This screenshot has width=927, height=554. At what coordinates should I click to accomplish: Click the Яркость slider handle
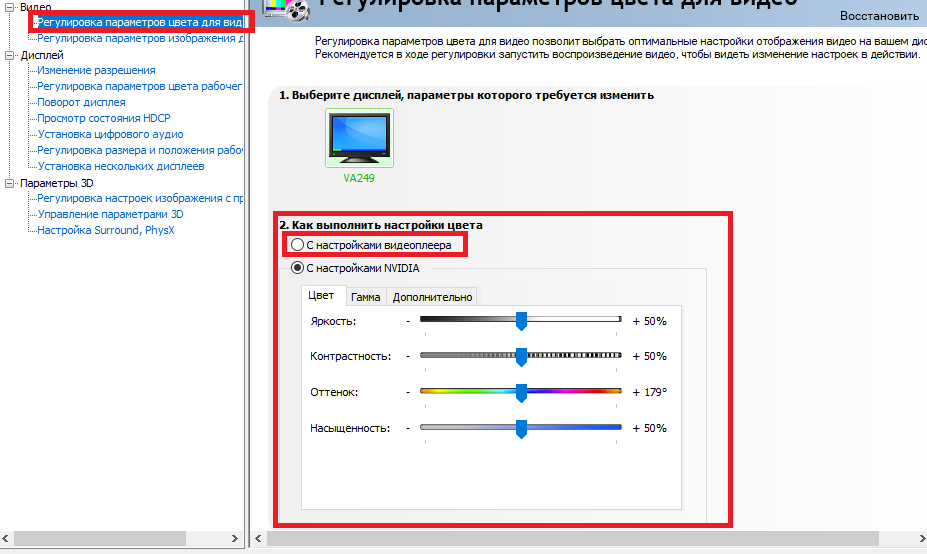click(x=521, y=321)
